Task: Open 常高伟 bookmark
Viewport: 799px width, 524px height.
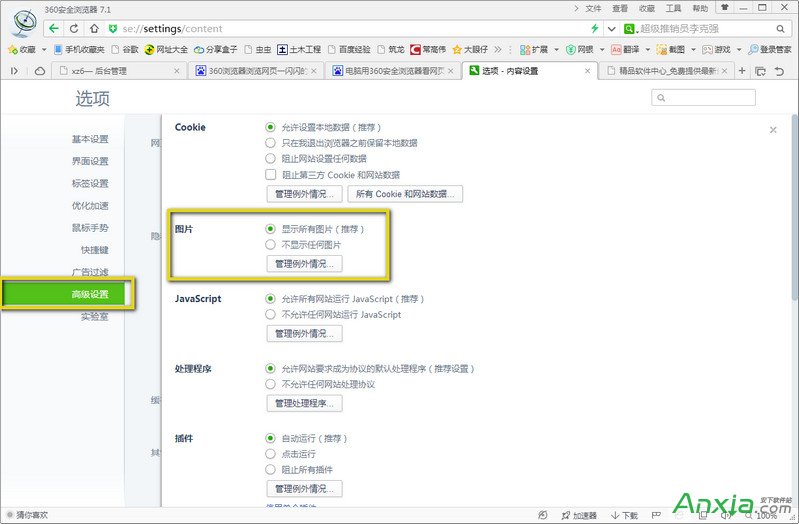Action: pos(428,49)
